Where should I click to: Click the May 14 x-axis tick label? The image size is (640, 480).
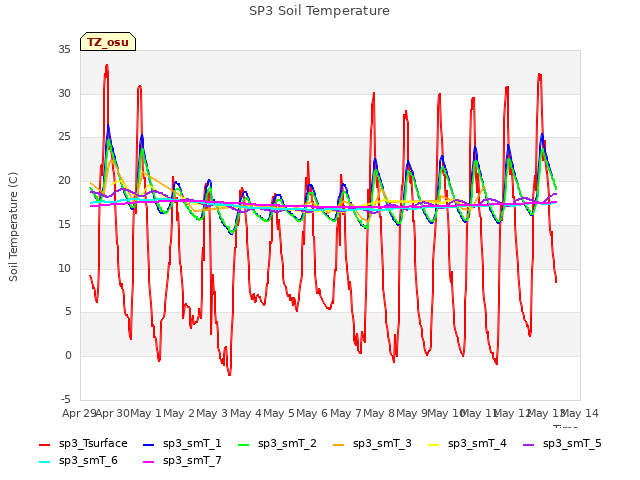pos(580,413)
